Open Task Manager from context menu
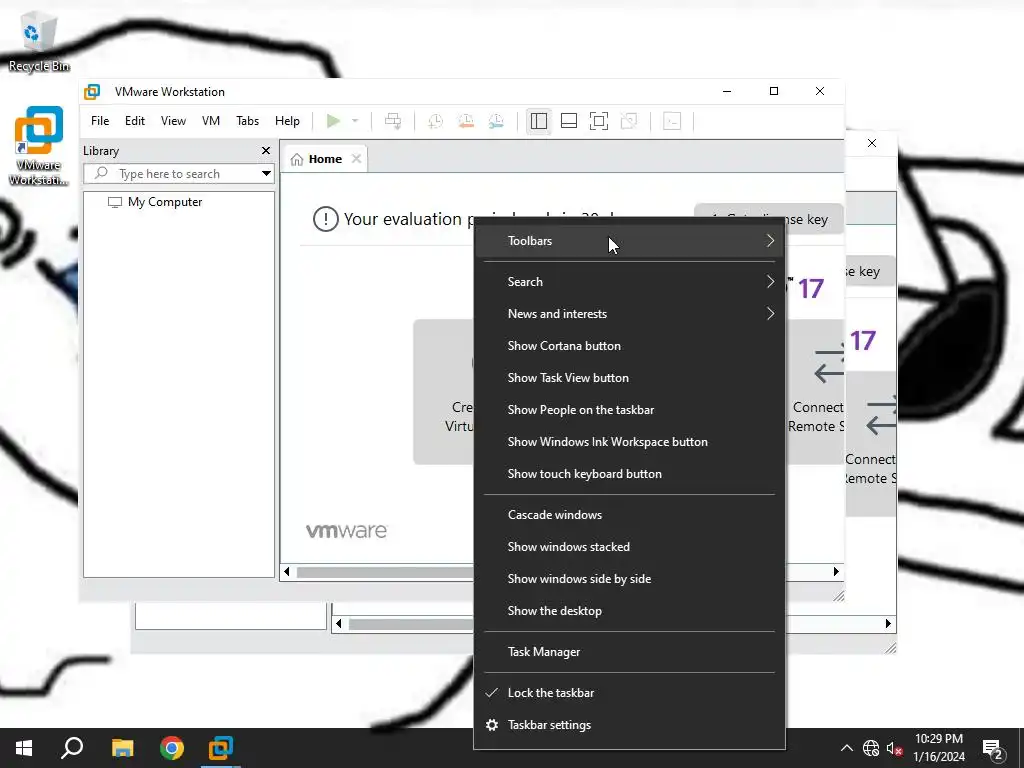This screenshot has width=1024, height=768. click(630, 652)
